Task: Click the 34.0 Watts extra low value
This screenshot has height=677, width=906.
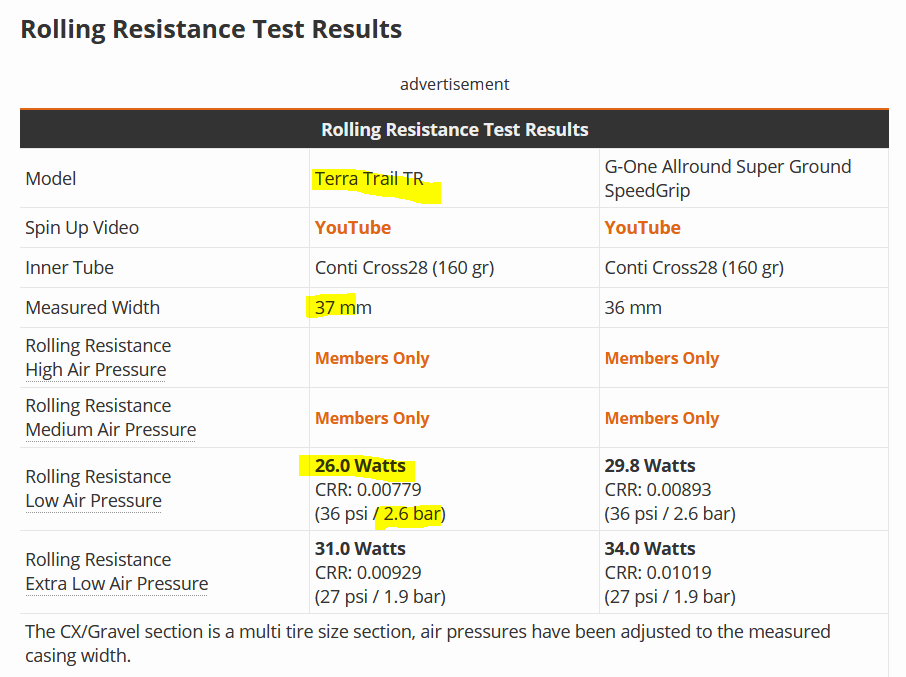Action: click(x=650, y=549)
